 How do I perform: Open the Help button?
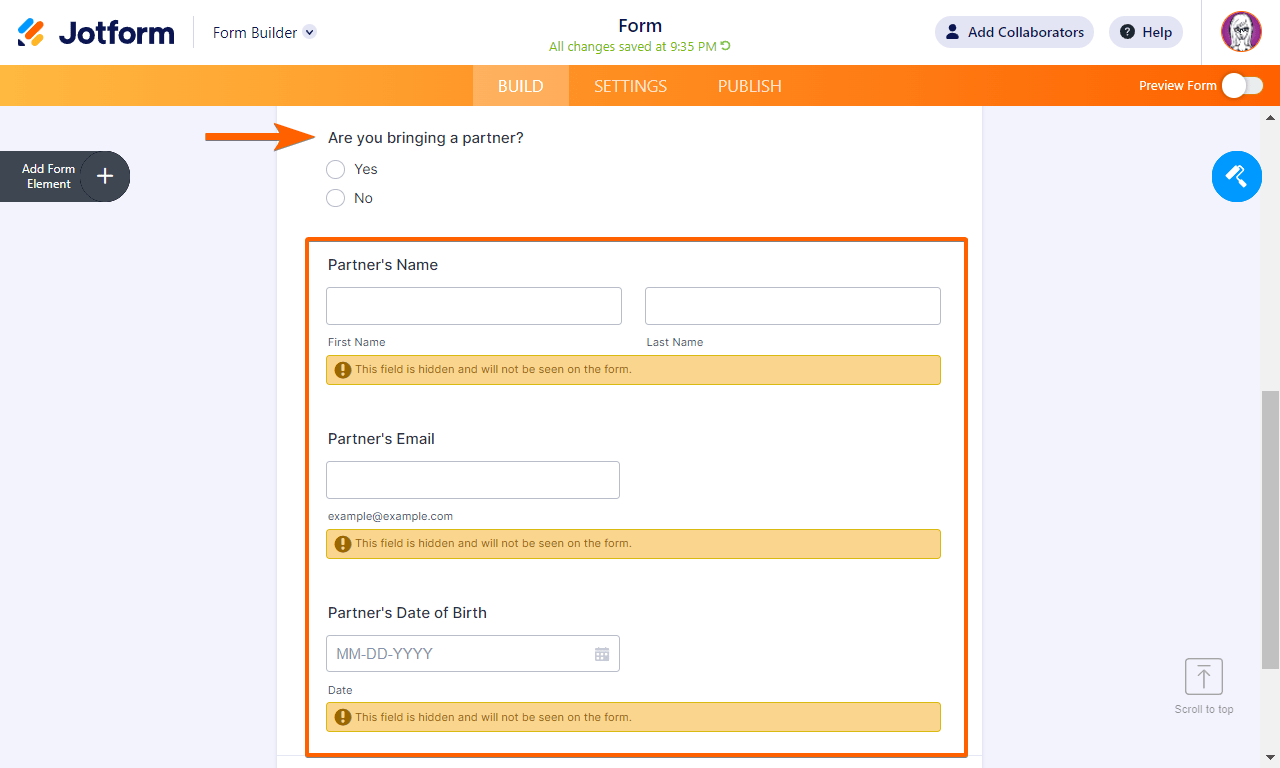click(x=1146, y=32)
